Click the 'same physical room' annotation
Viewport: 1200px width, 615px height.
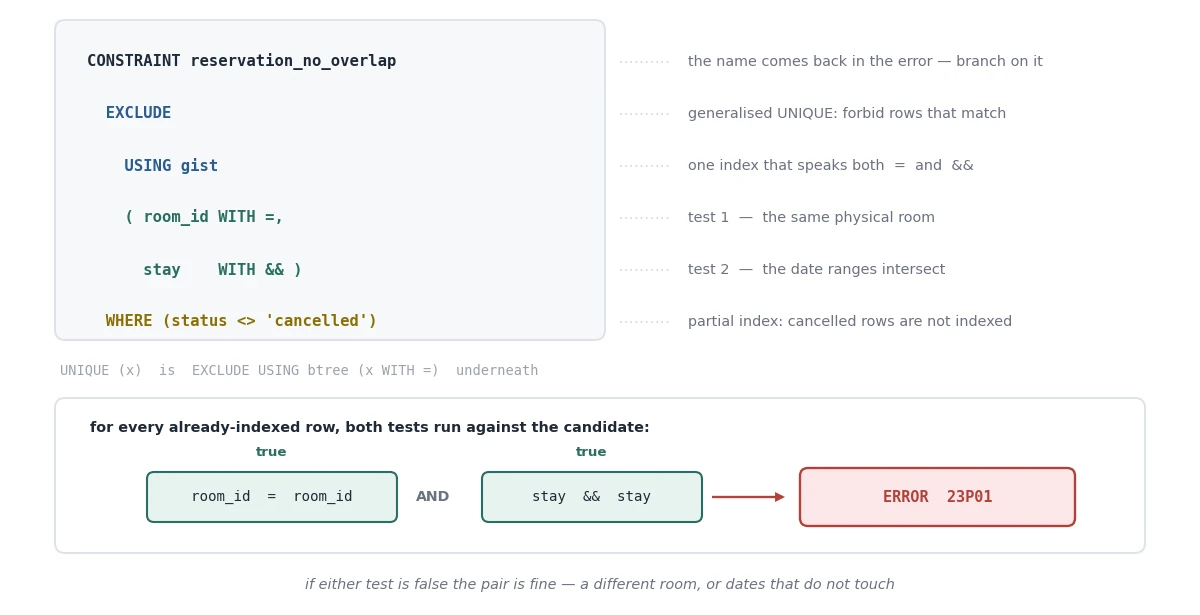point(811,218)
